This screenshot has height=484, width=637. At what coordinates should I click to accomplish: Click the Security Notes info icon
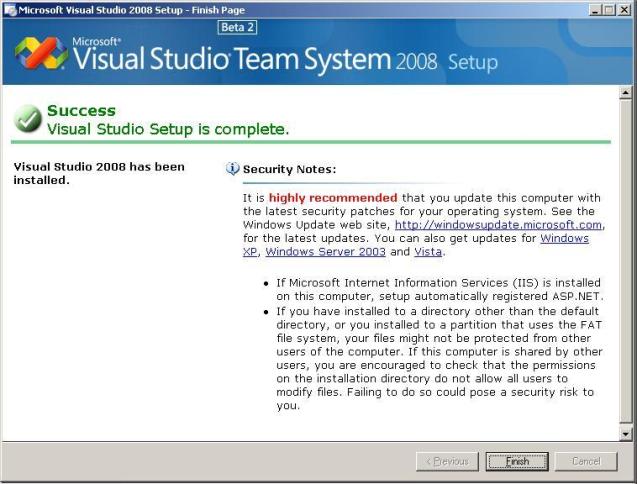pos(232,169)
